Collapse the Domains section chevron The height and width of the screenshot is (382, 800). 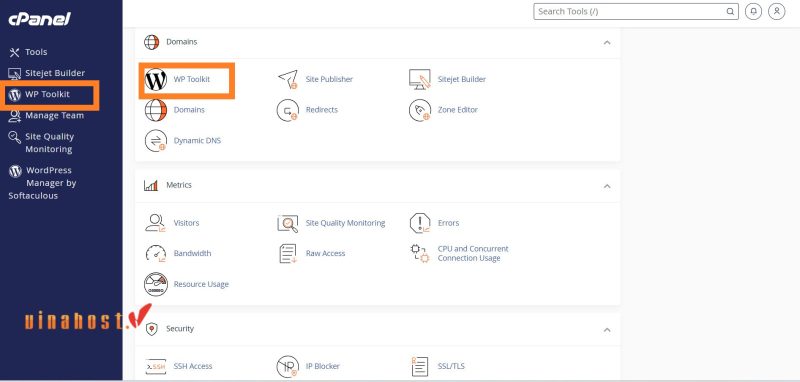(x=607, y=42)
